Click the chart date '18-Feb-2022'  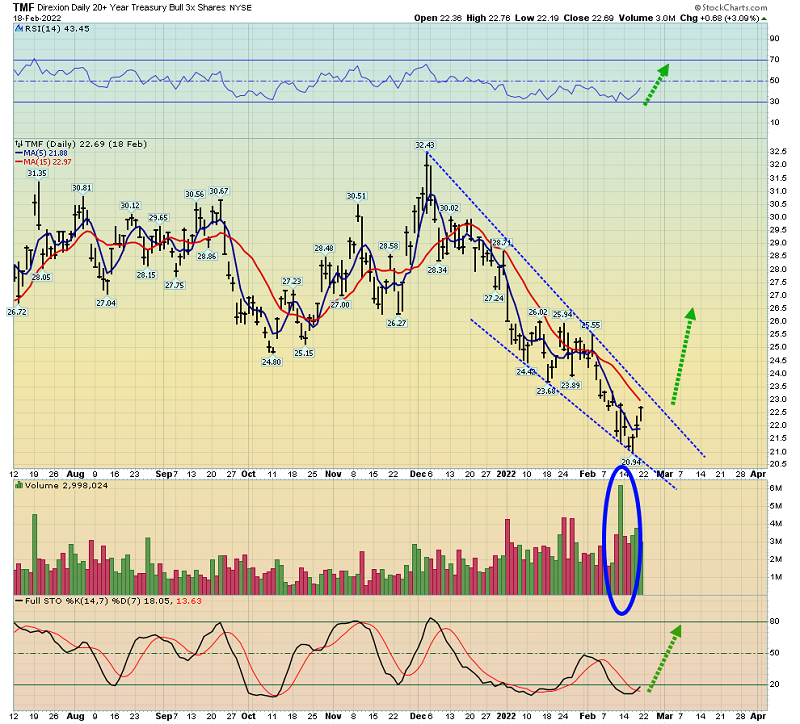(x=37, y=18)
